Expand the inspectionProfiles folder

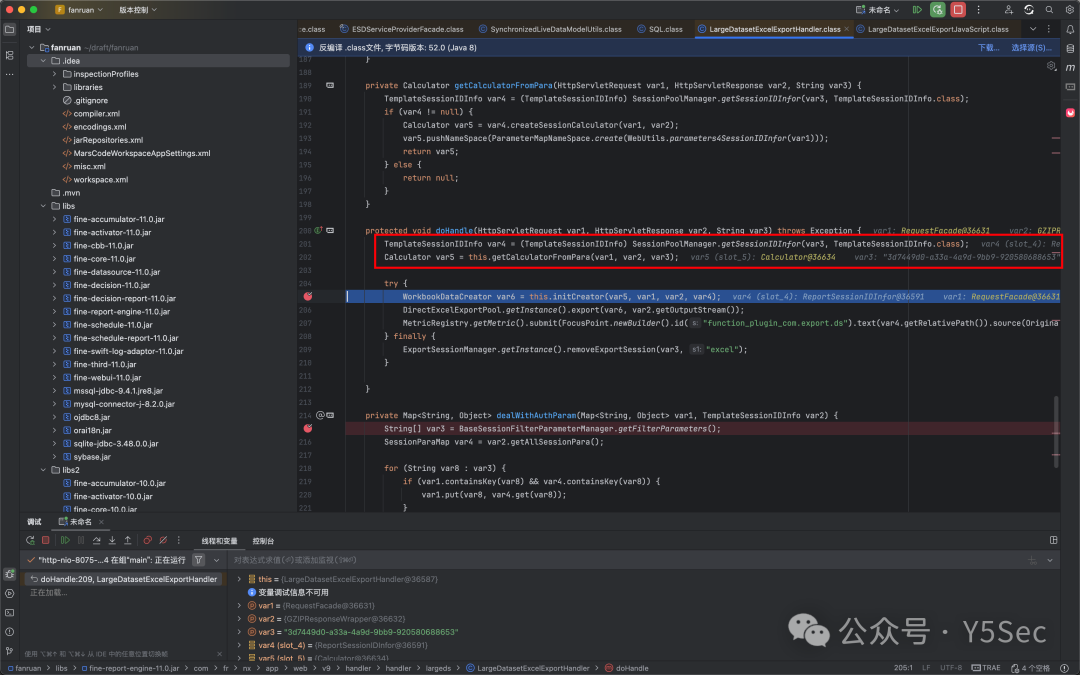[54, 74]
